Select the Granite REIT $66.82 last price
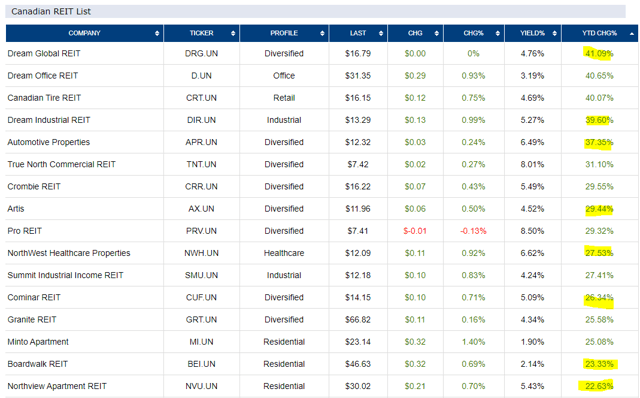 pyautogui.click(x=358, y=320)
